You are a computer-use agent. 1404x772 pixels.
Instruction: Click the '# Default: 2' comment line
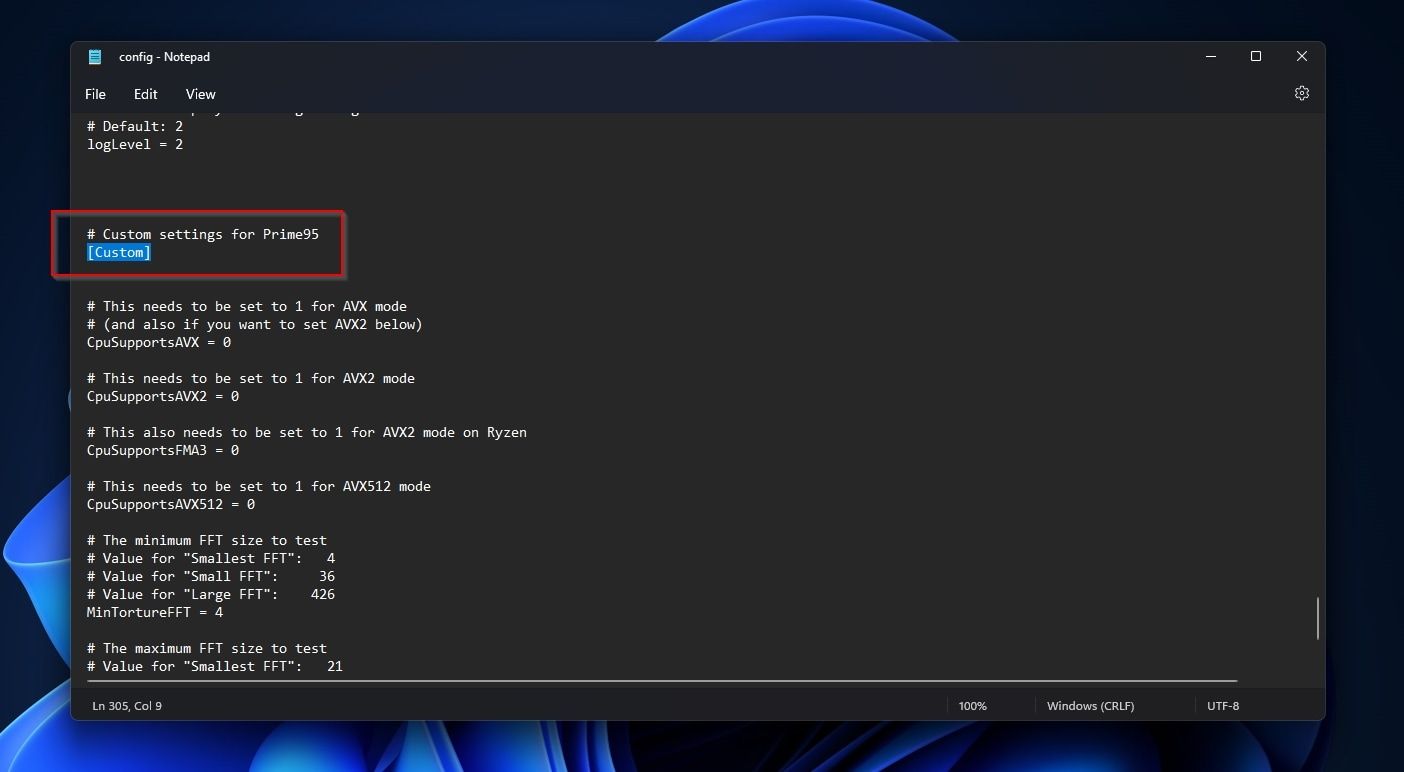coord(135,126)
